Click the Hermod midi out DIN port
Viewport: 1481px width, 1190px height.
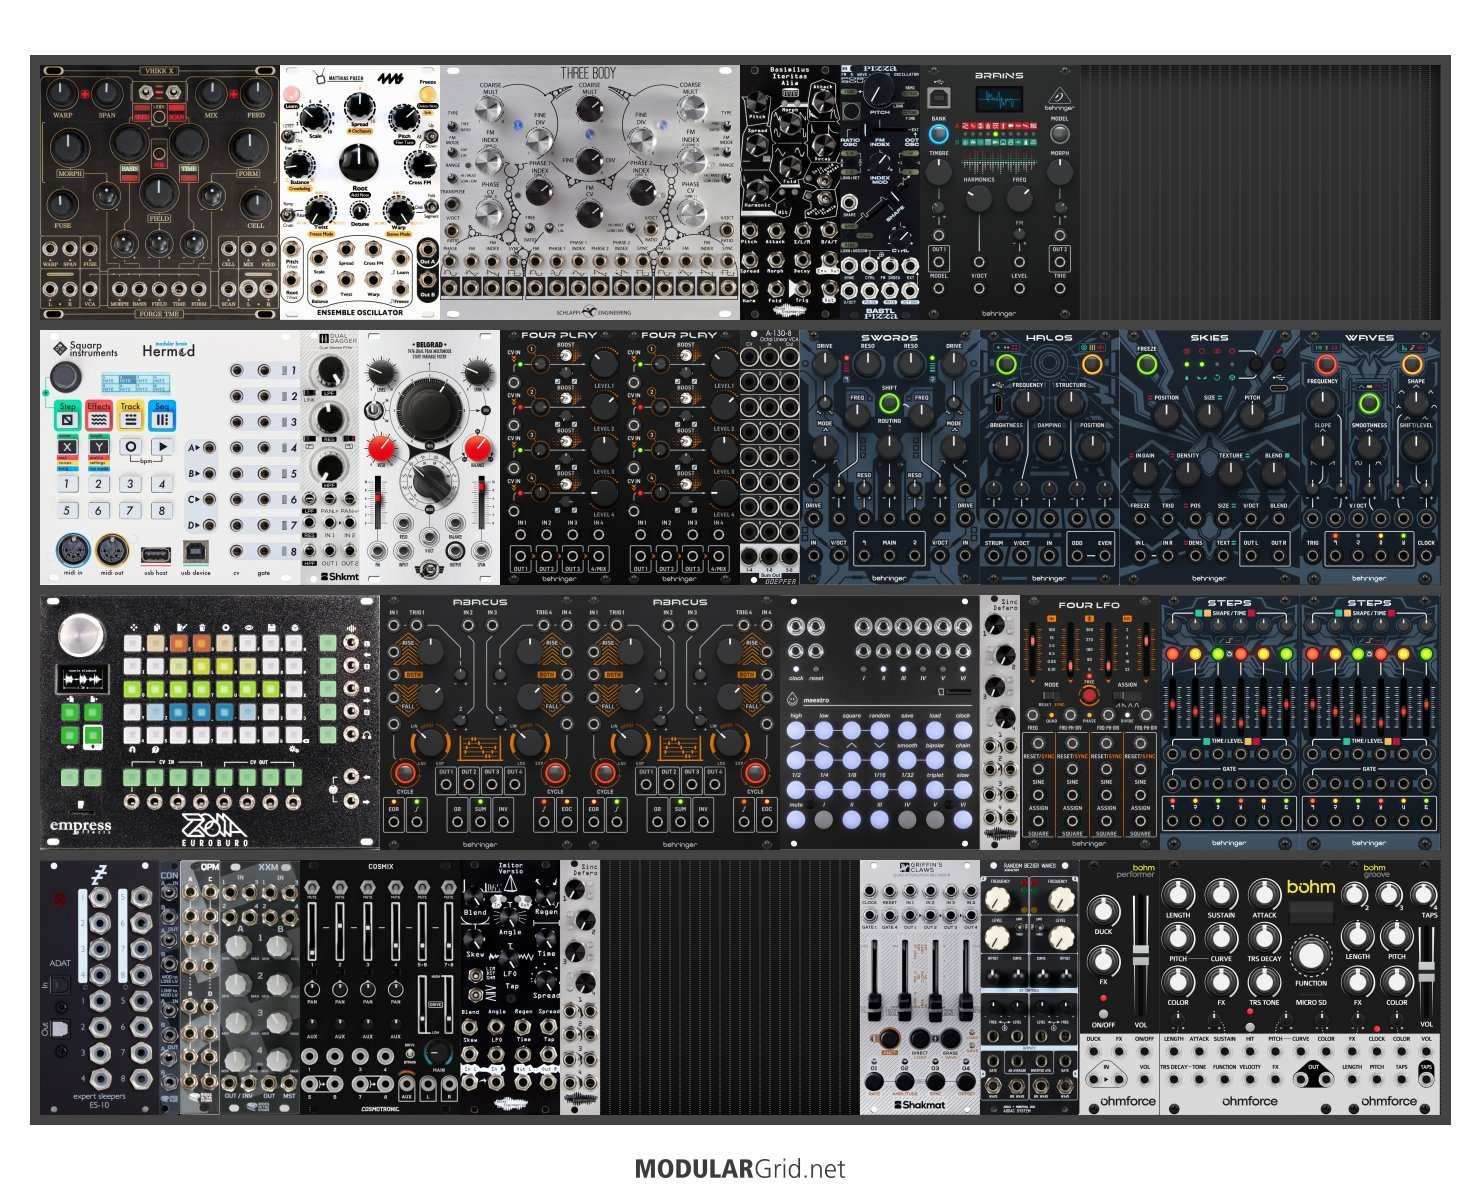click(x=112, y=550)
